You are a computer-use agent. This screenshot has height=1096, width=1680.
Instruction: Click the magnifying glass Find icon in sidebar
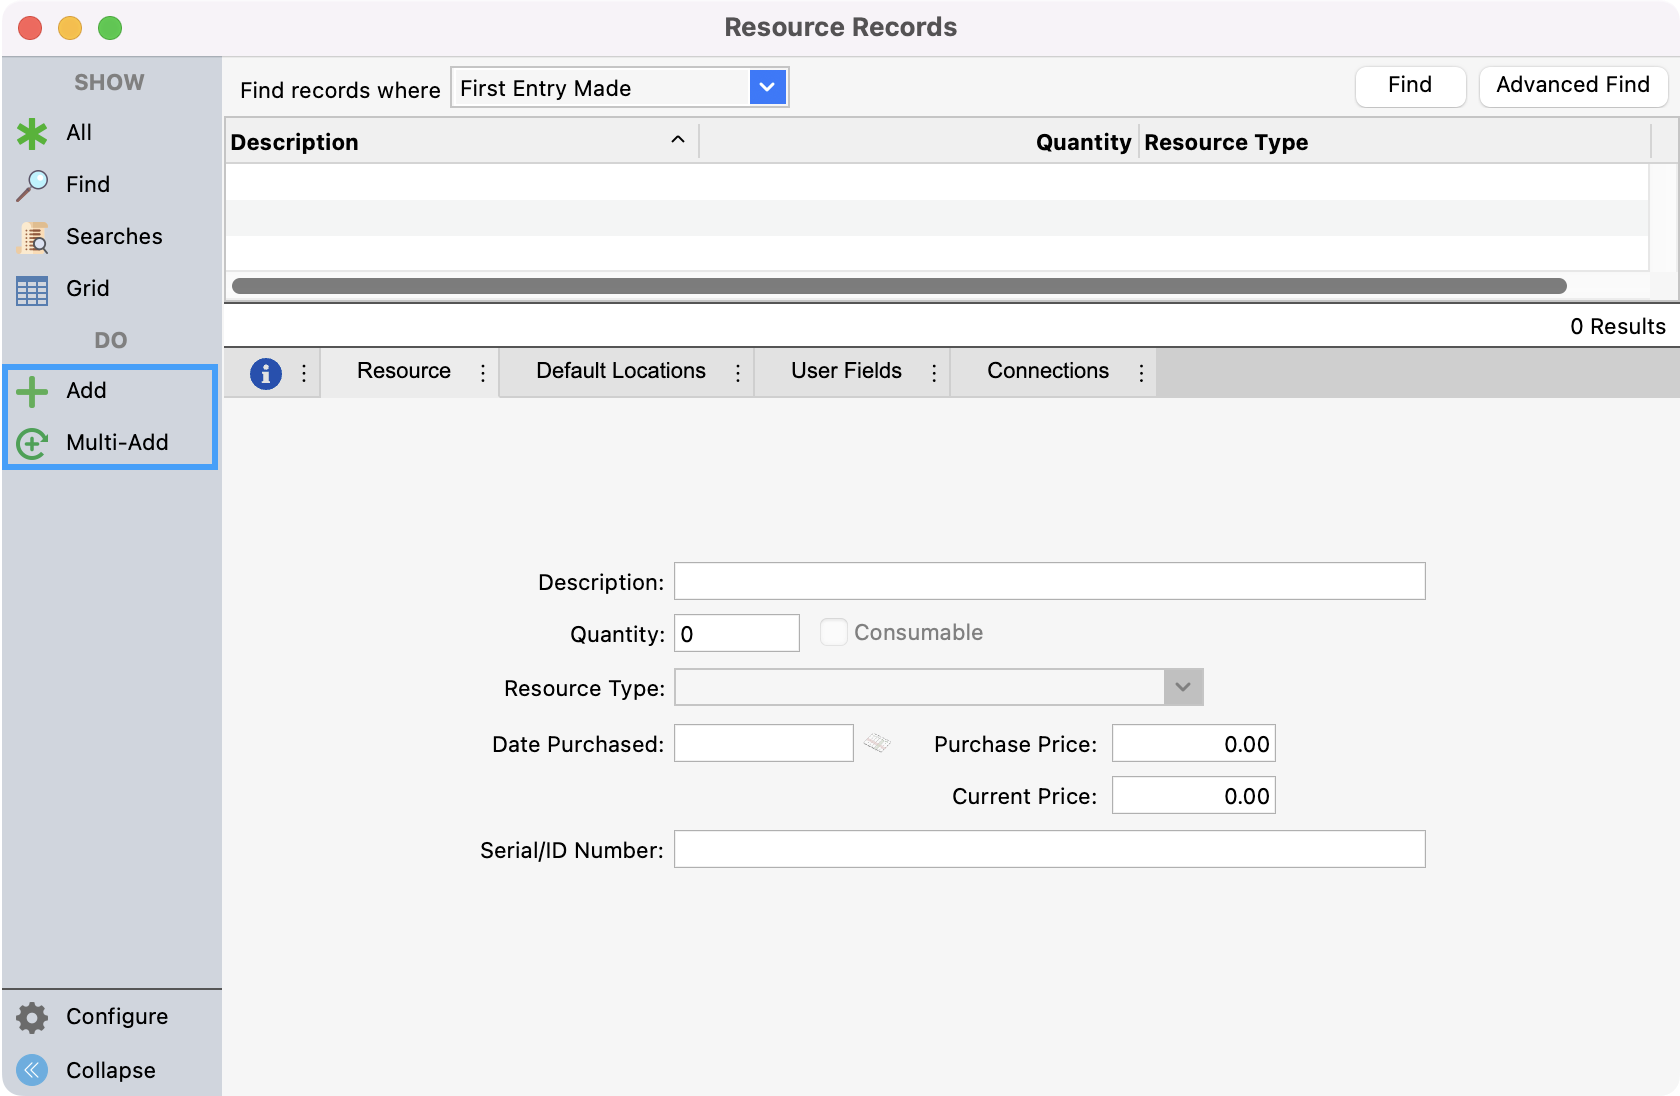pos(32,185)
